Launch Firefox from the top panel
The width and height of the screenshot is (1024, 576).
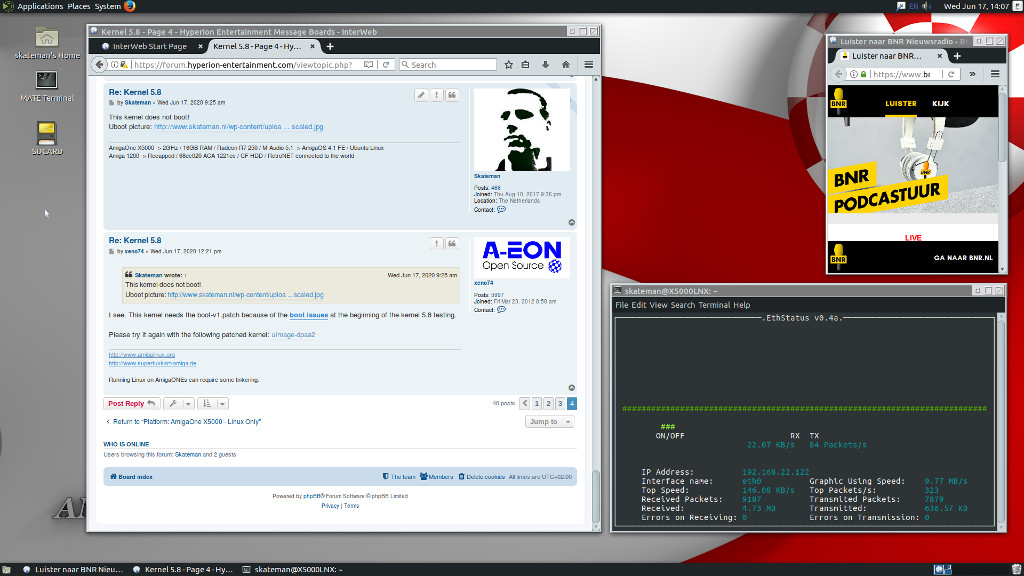coord(130,6)
